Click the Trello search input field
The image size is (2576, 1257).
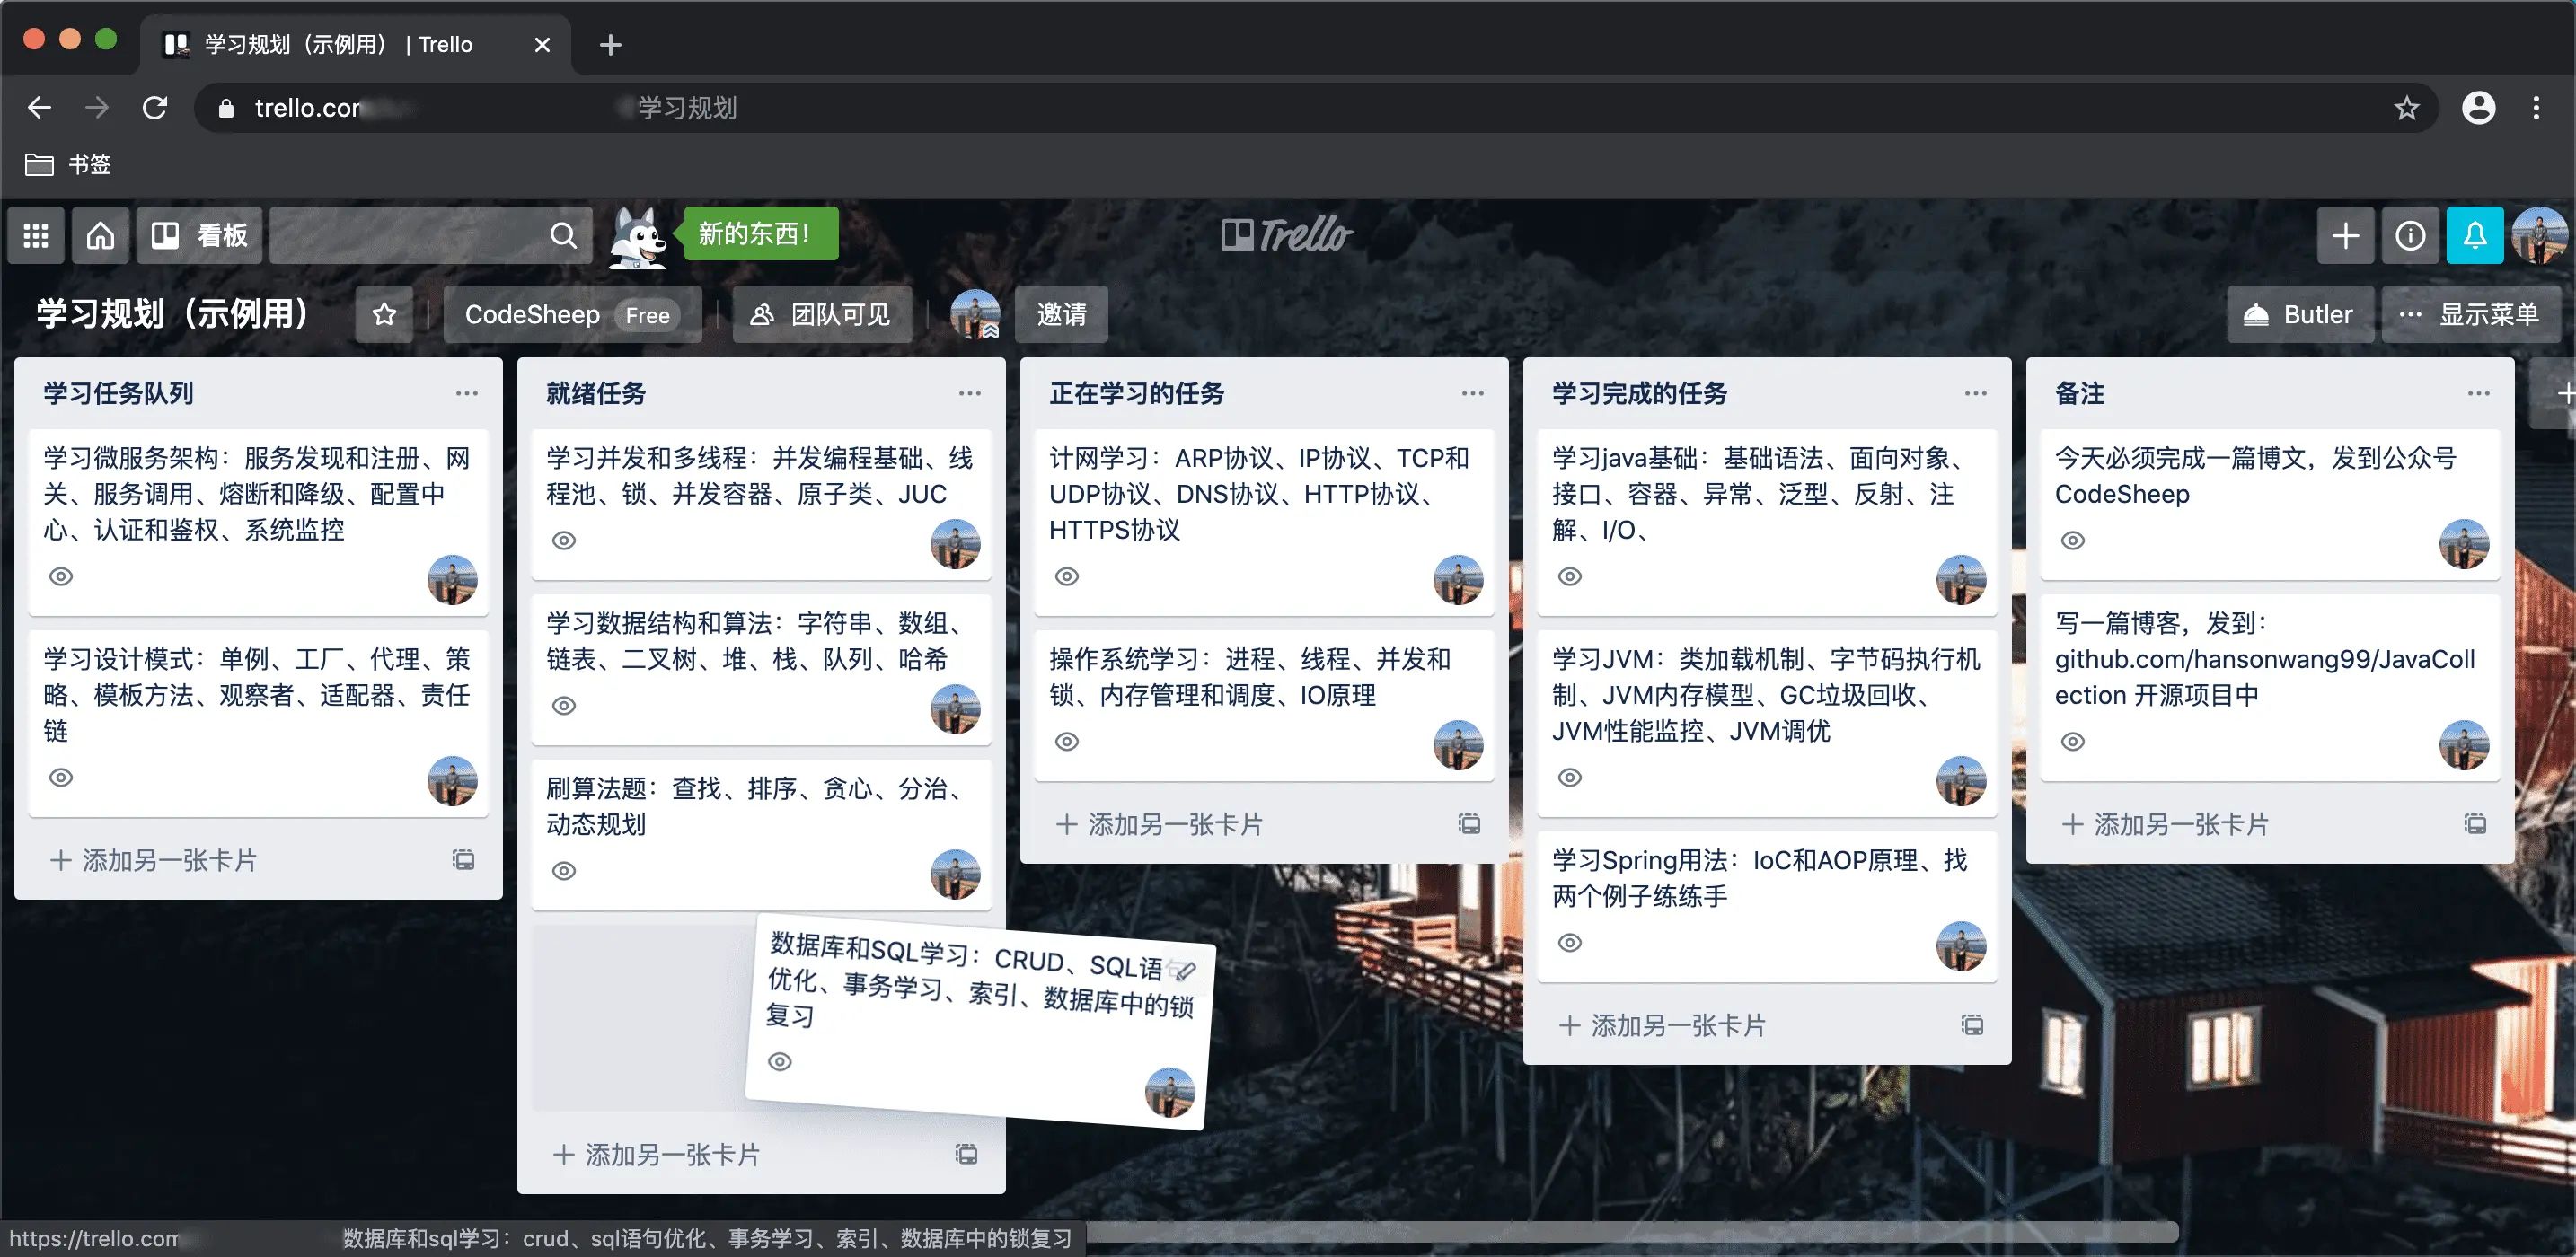pos(410,235)
